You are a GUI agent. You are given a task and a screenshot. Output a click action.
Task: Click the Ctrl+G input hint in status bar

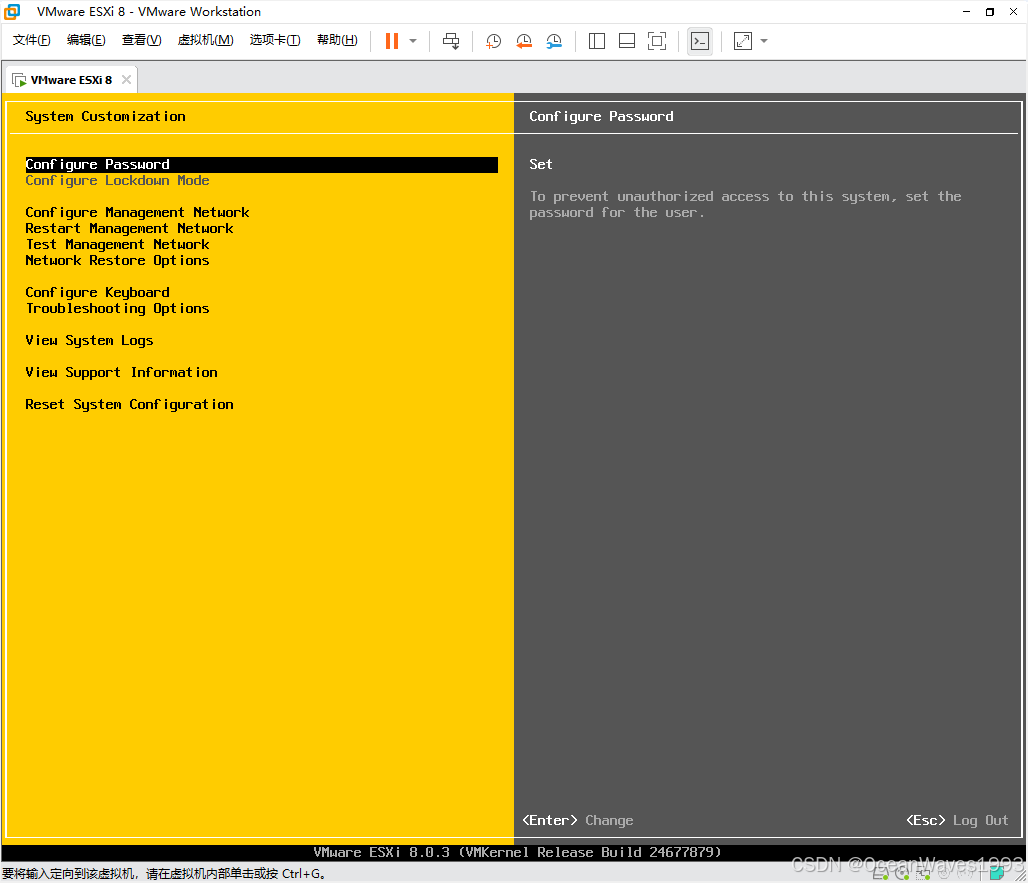[x=164, y=874]
